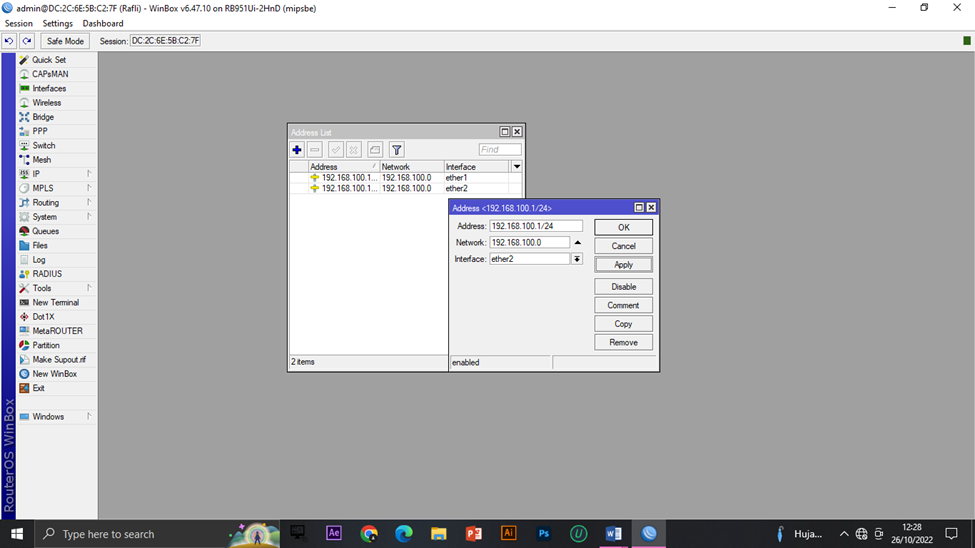Click Comment button in Address dialog
Image resolution: width=975 pixels, height=548 pixels.
coord(623,305)
